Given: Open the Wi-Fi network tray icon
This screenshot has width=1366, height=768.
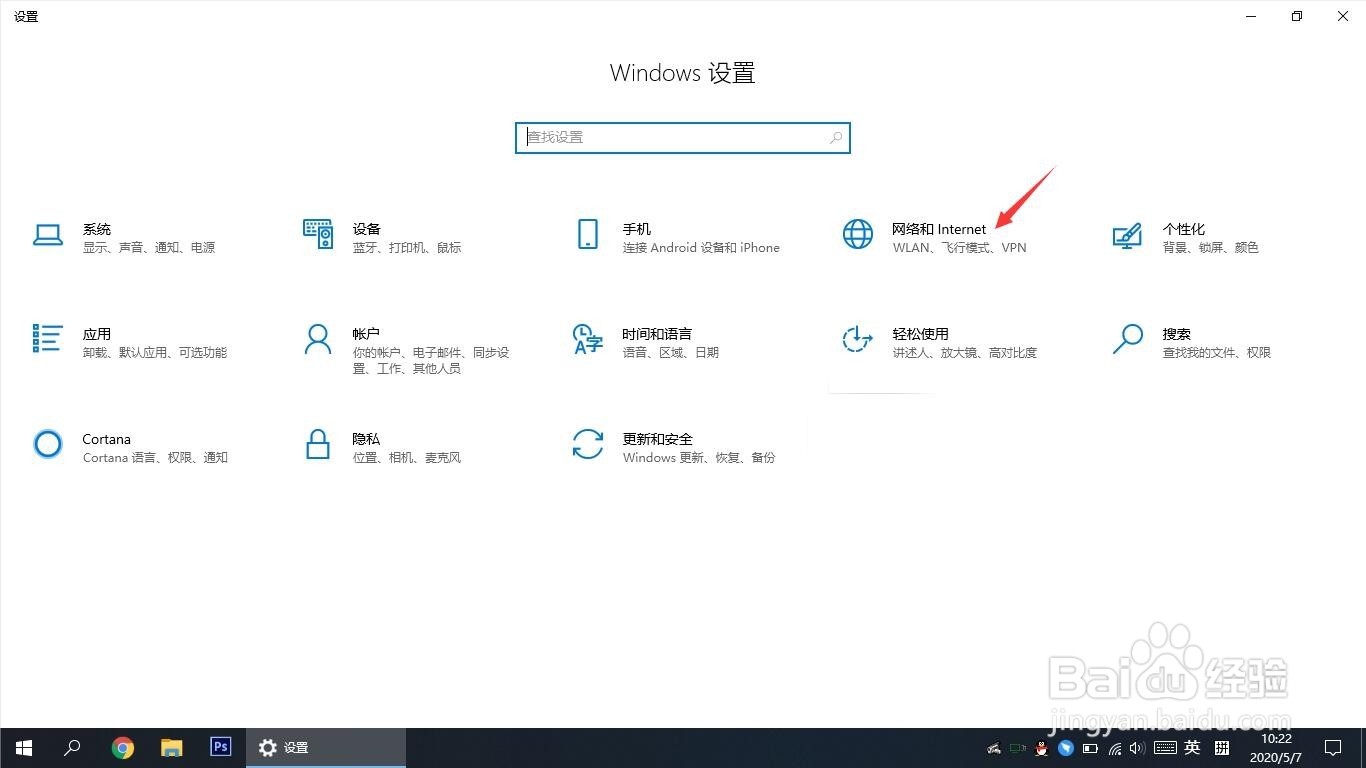Looking at the screenshot, I should (x=1114, y=748).
